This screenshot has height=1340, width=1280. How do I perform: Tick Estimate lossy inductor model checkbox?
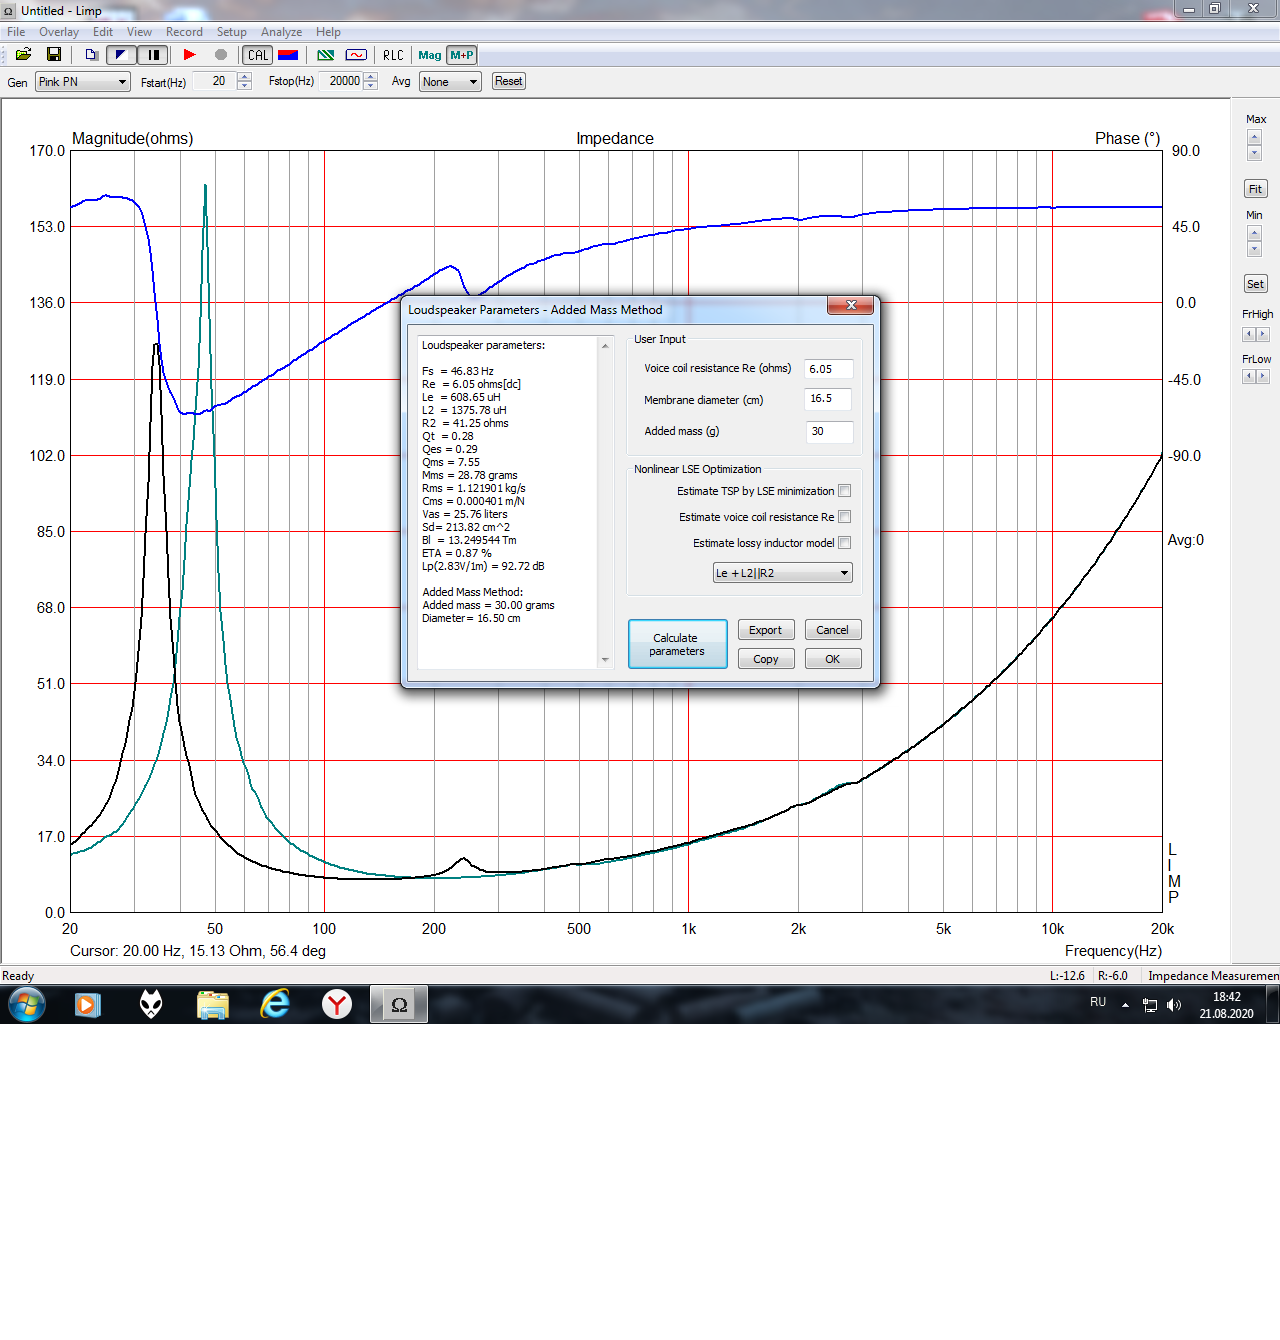click(x=845, y=543)
